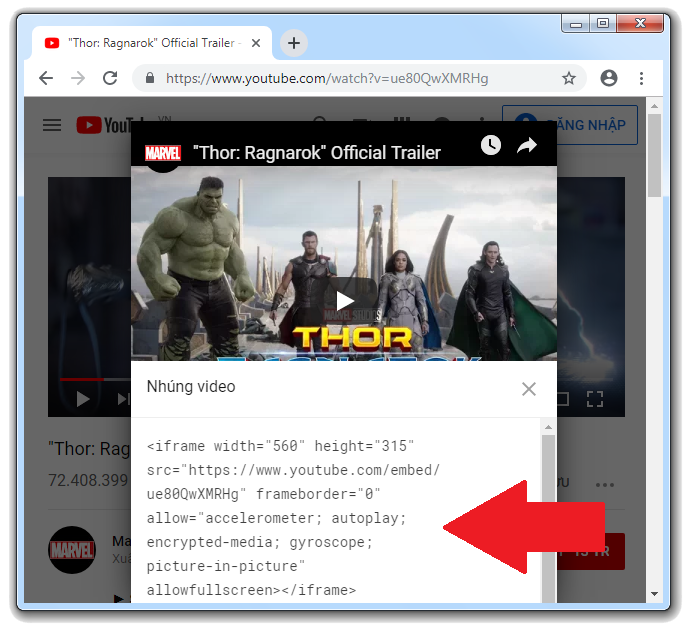
Task: Open the Chrome three-dot menu
Action: (641, 78)
